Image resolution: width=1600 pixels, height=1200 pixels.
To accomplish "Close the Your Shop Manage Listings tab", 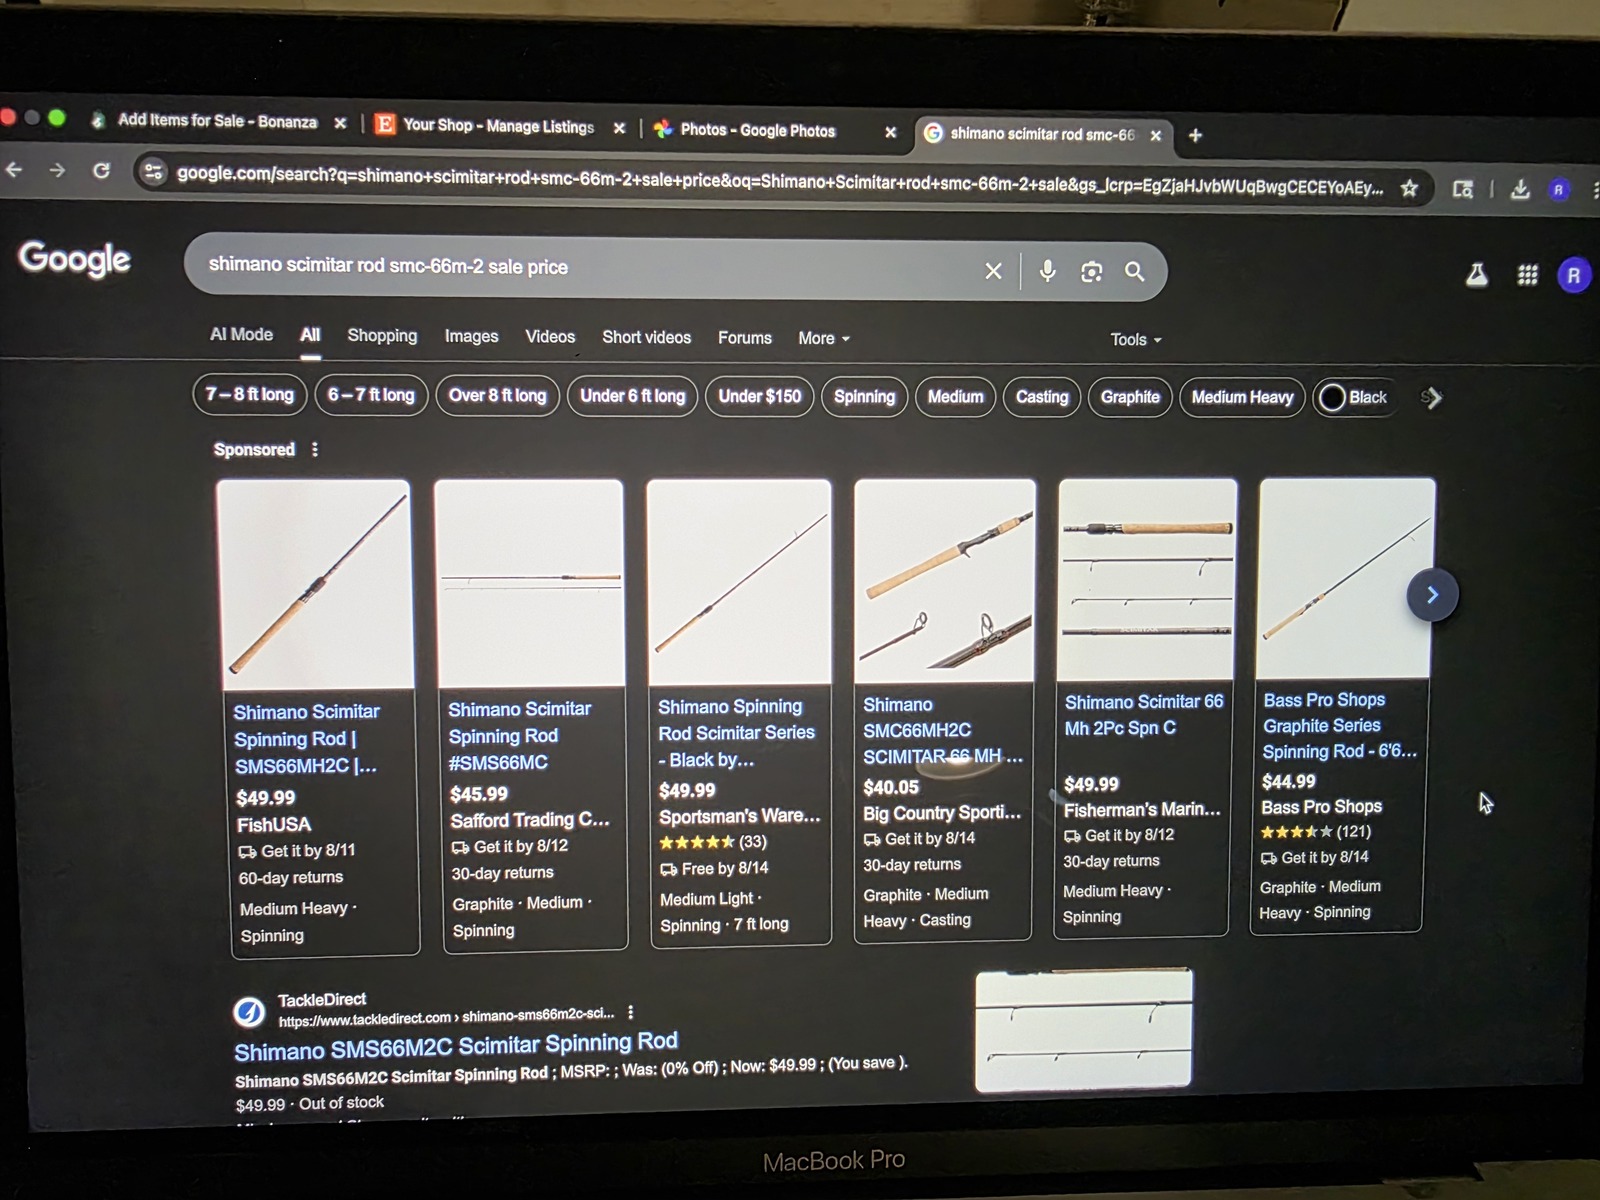I will (619, 128).
